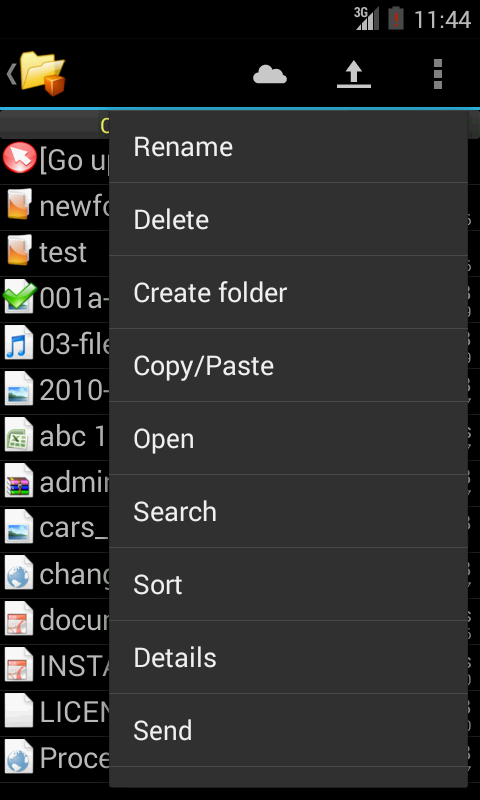
Task: Tap the cloud storage icon
Action: click(x=270, y=74)
